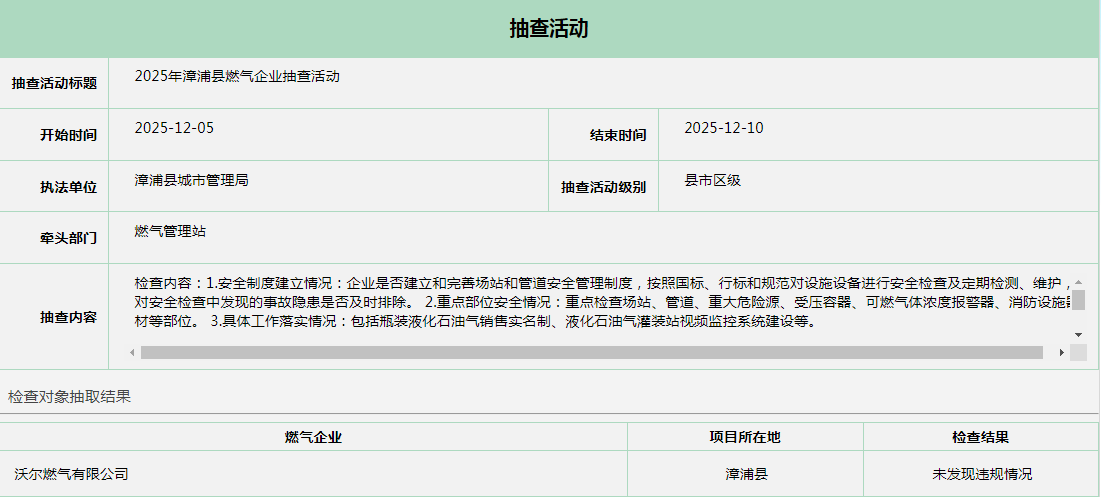Click the vertical scrollbar thumb in 抽查内容

tap(1078, 301)
